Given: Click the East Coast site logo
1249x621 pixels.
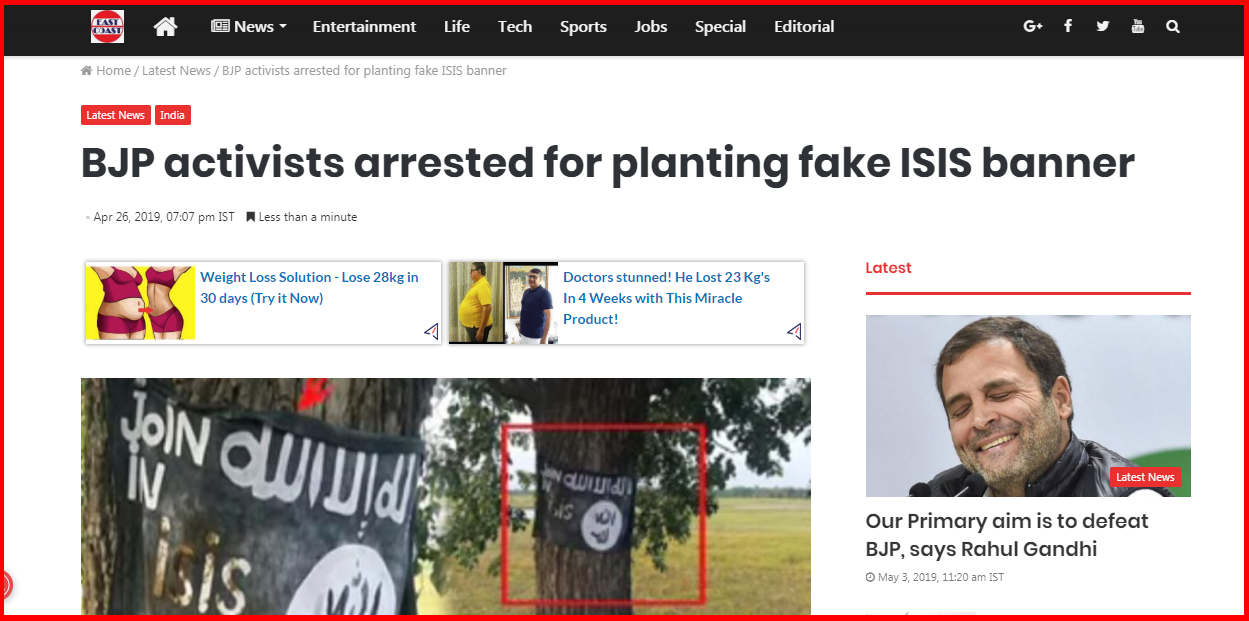Looking at the screenshot, I should (107, 27).
